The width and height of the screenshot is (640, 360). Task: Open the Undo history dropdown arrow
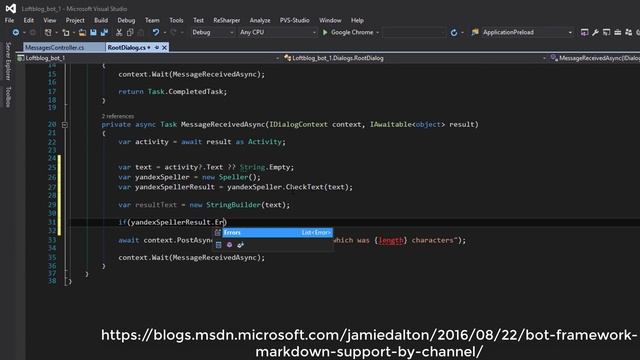click(x=164, y=32)
